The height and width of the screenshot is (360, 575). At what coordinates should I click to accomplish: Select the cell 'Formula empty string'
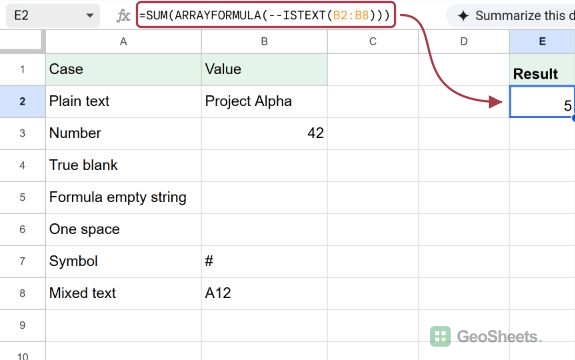point(124,198)
